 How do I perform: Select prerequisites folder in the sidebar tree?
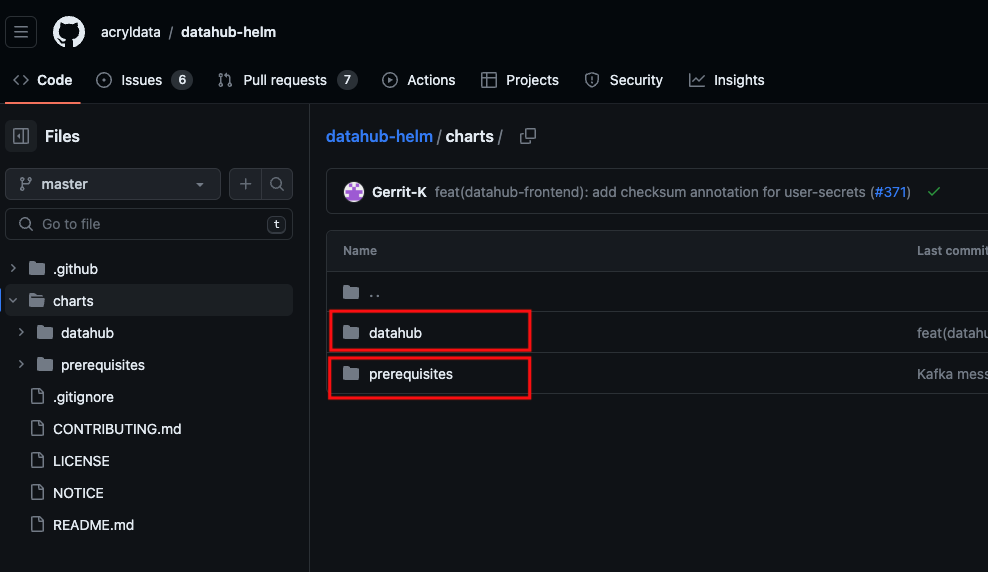tap(103, 365)
